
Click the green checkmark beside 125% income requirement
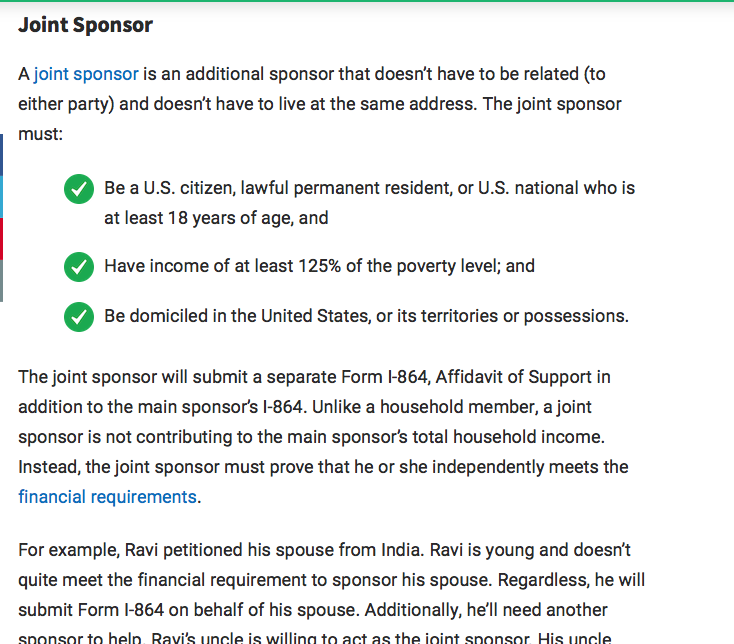tap(79, 267)
